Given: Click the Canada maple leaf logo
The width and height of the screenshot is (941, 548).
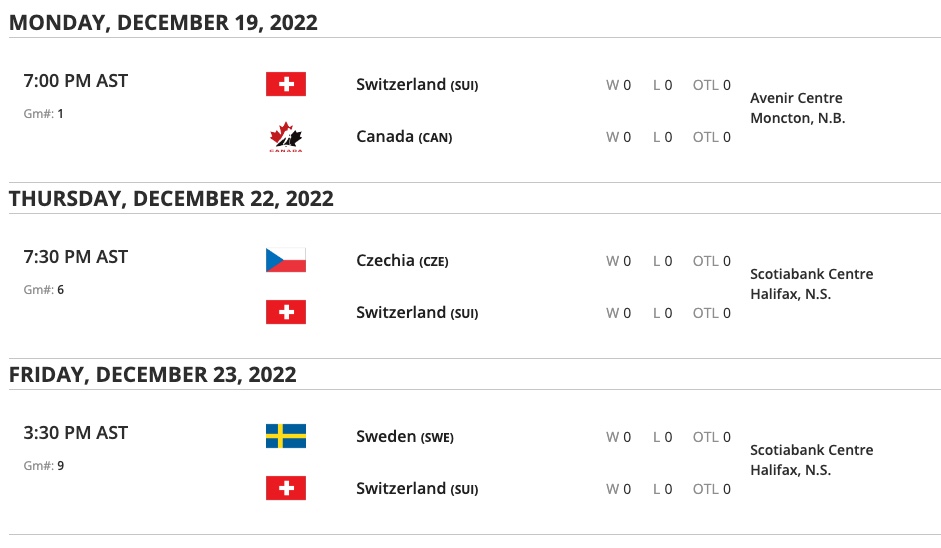Looking at the screenshot, I should (x=285, y=137).
